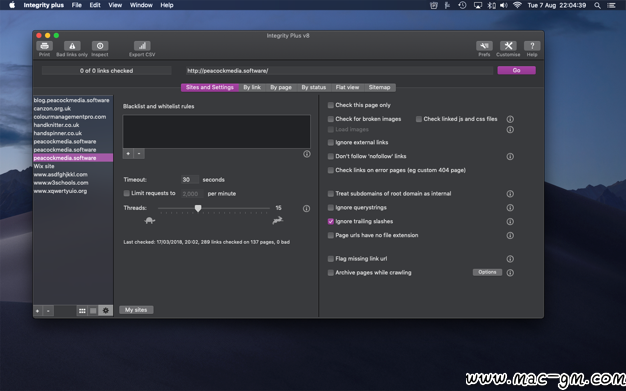Switch to the Flat view tab
The image size is (626, 391).
coord(347,87)
